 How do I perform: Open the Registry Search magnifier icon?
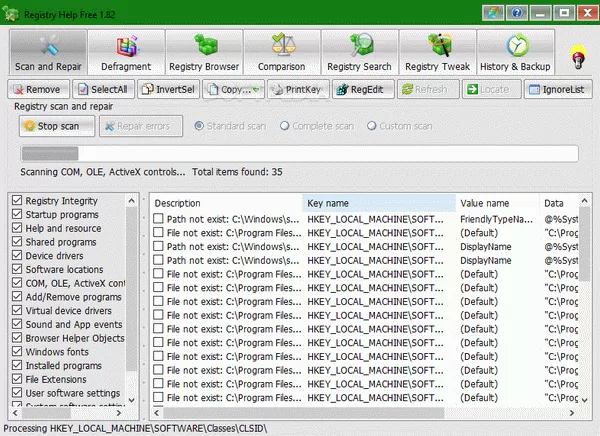362,44
